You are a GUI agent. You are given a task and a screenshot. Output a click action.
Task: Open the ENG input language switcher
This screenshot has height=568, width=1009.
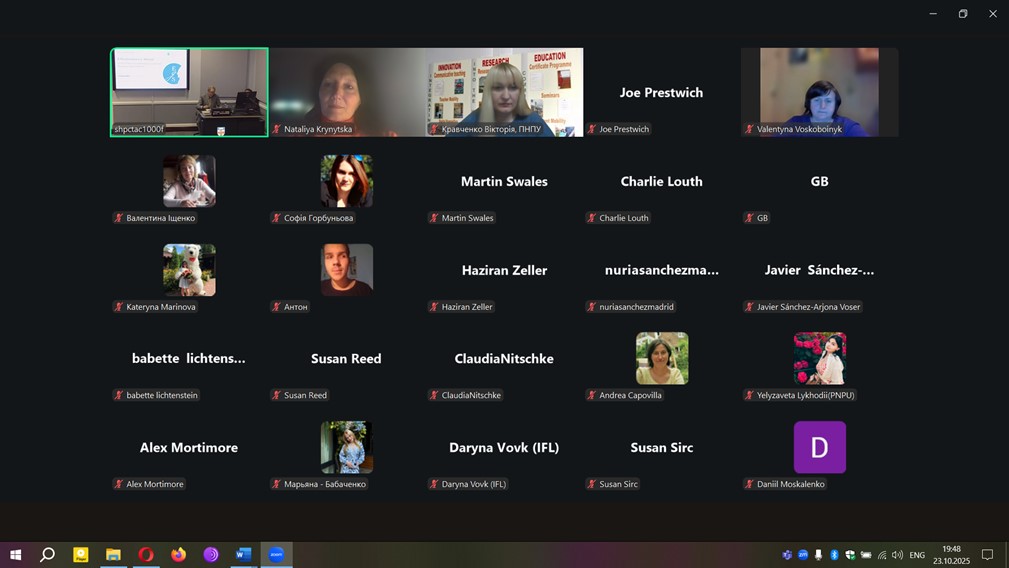click(x=917, y=555)
